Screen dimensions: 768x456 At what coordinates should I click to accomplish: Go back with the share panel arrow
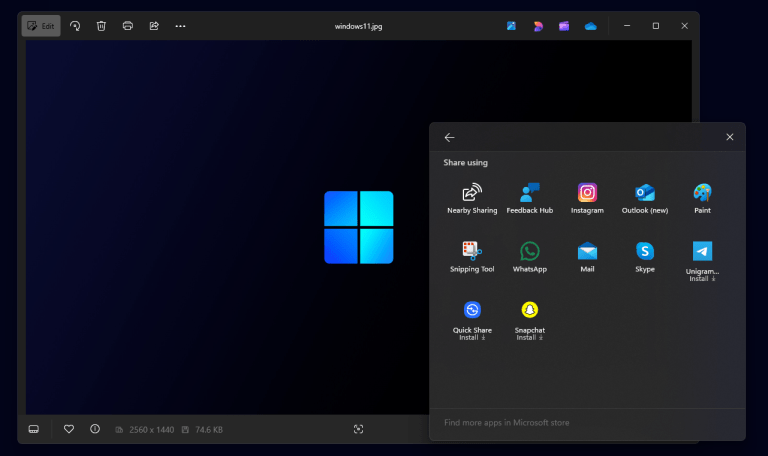449,138
